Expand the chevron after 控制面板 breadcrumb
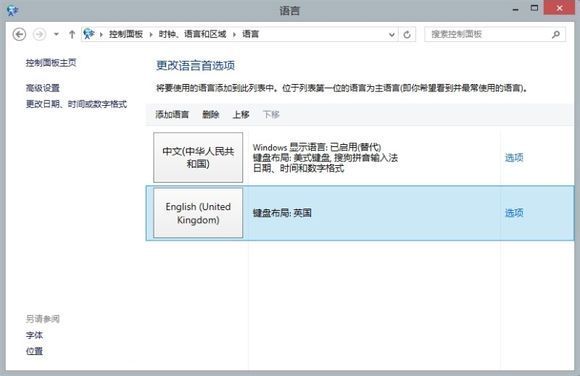 coord(151,35)
